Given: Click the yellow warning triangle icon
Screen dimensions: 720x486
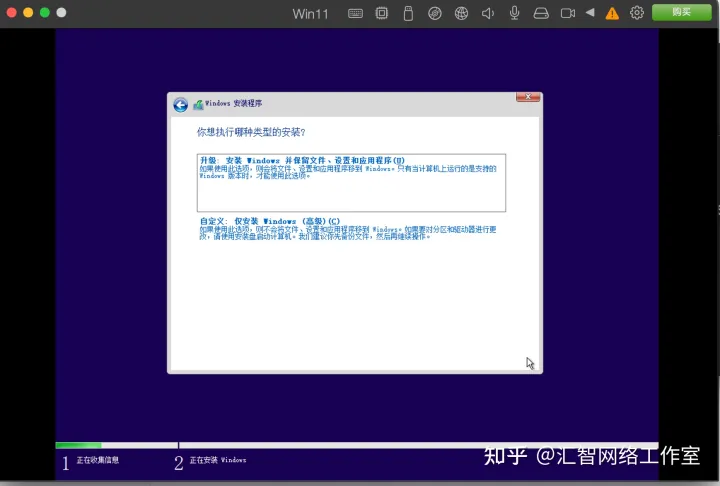Looking at the screenshot, I should pos(612,13).
